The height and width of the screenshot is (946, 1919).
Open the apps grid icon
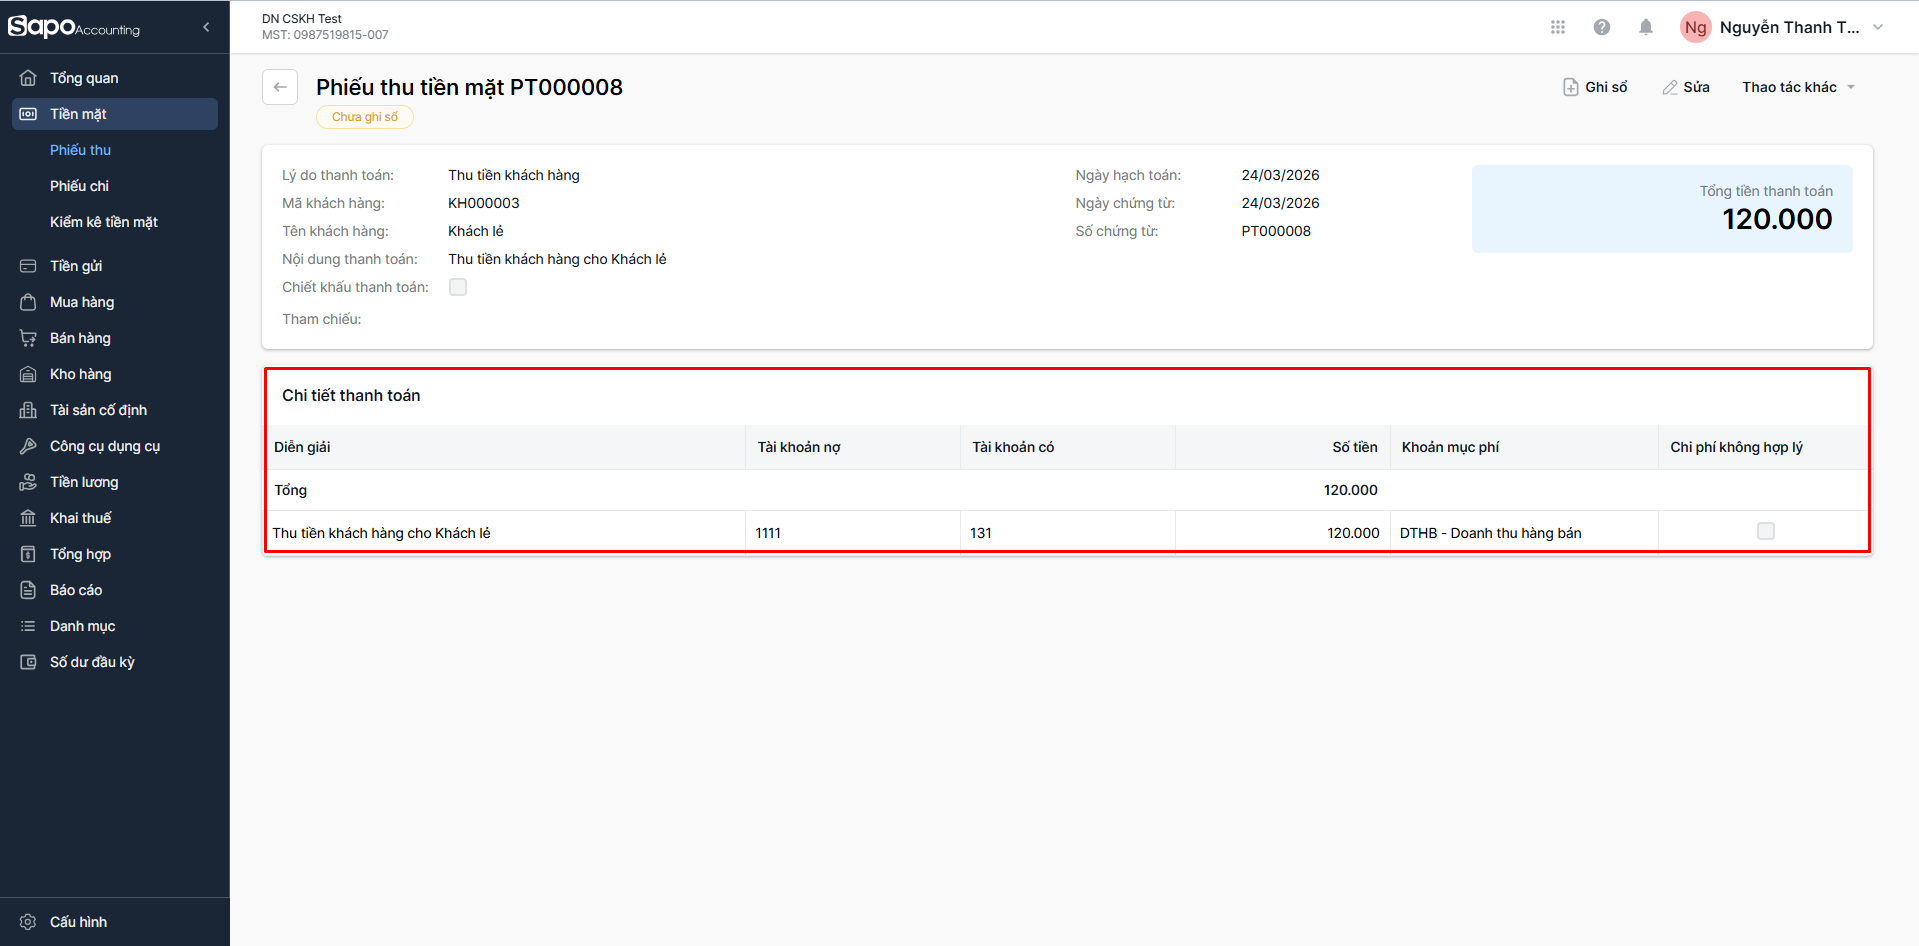point(1557,27)
